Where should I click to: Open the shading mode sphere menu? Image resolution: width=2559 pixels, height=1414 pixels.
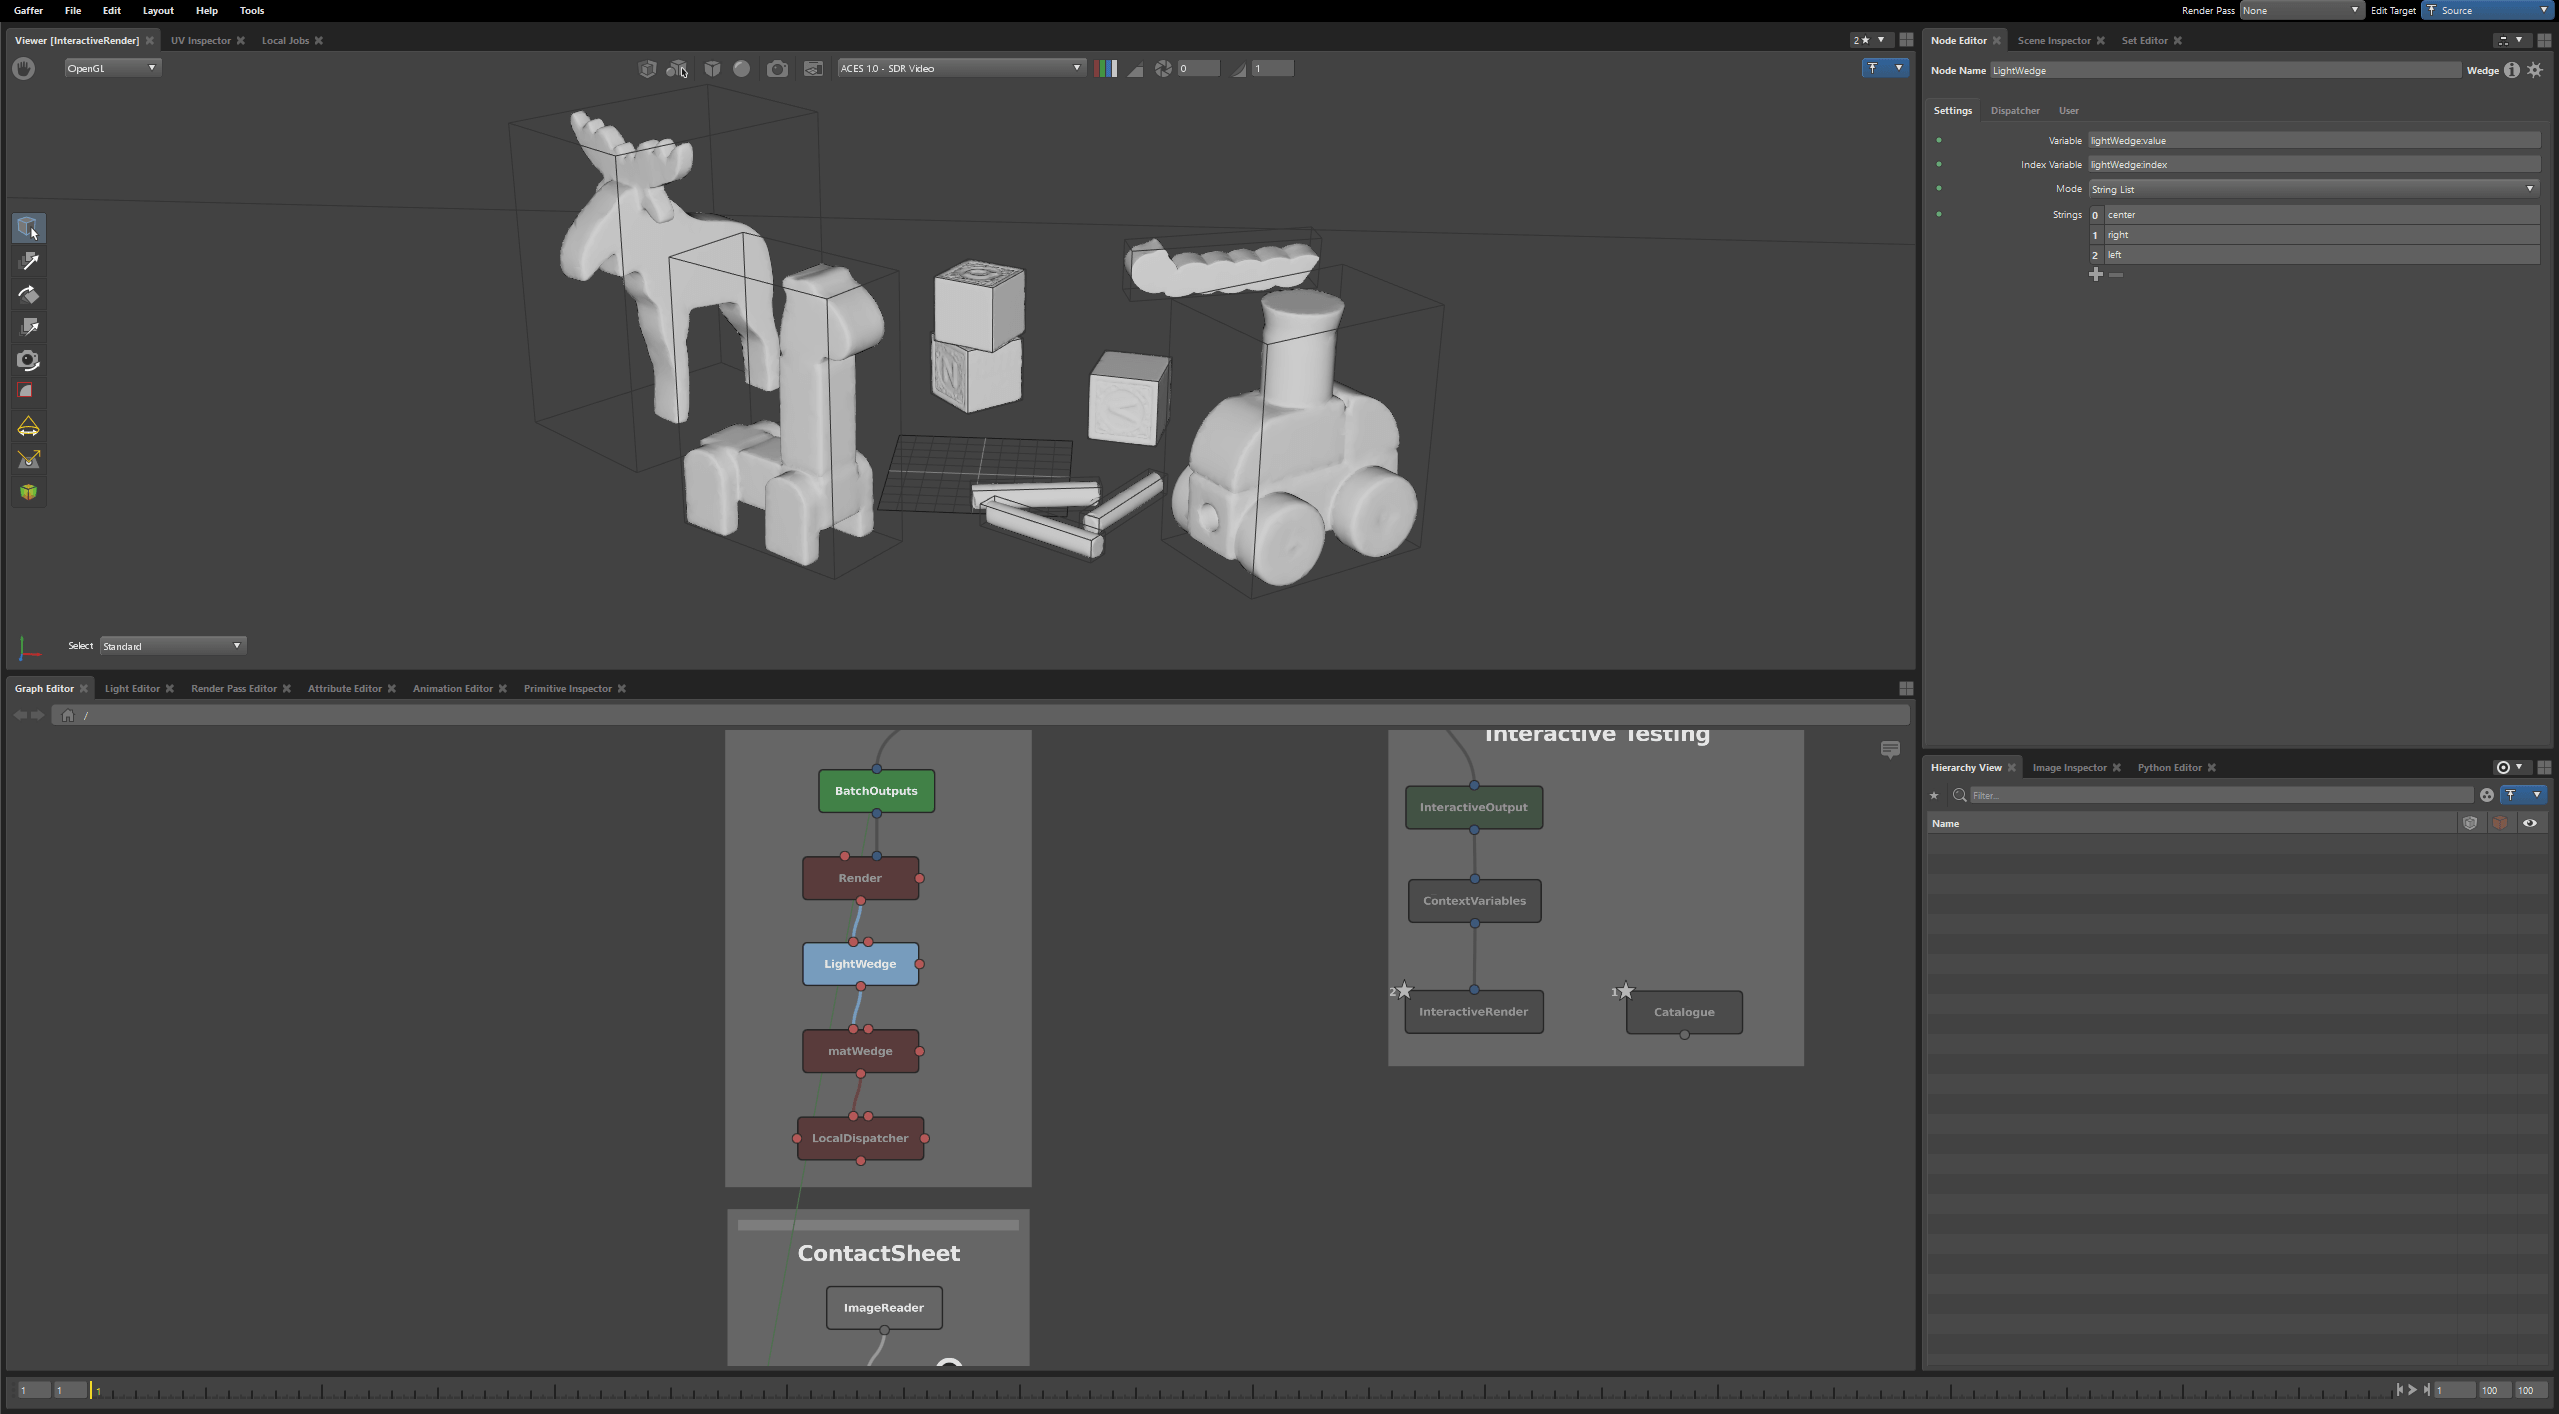tap(742, 68)
